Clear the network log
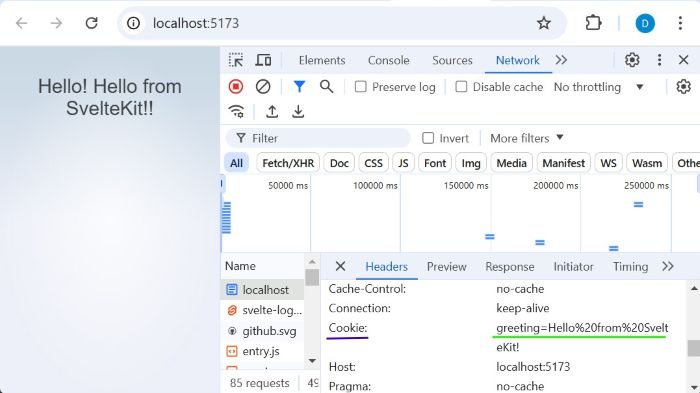Screen dimensions: 700x393 coord(263,87)
